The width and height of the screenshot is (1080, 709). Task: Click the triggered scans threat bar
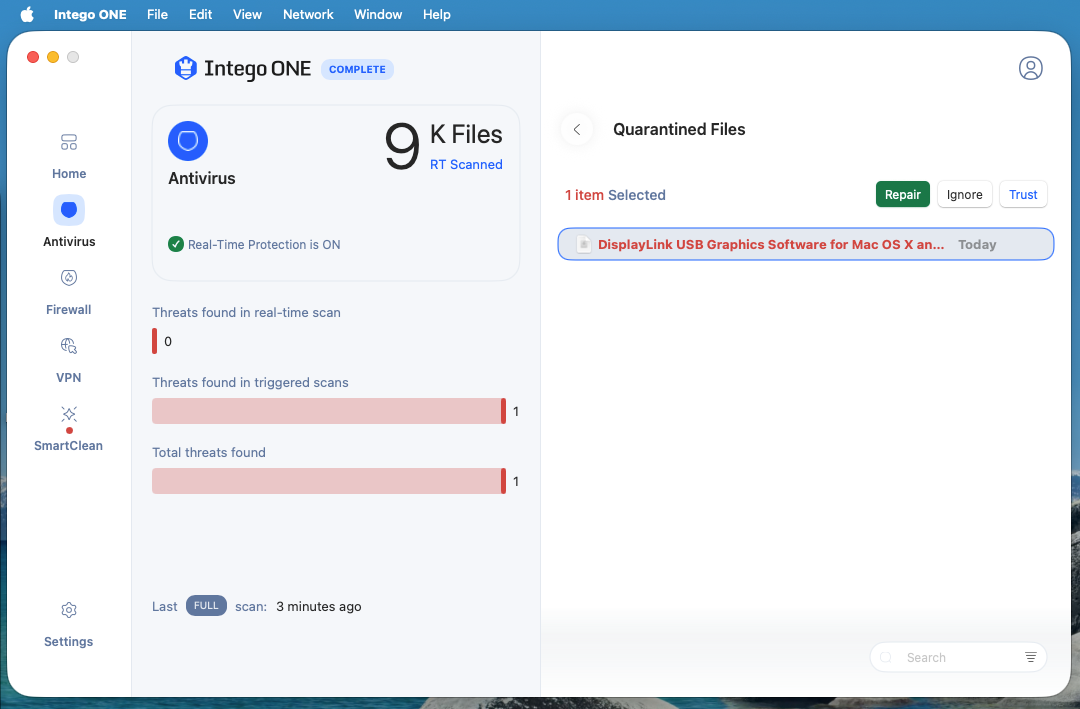(329, 411)
